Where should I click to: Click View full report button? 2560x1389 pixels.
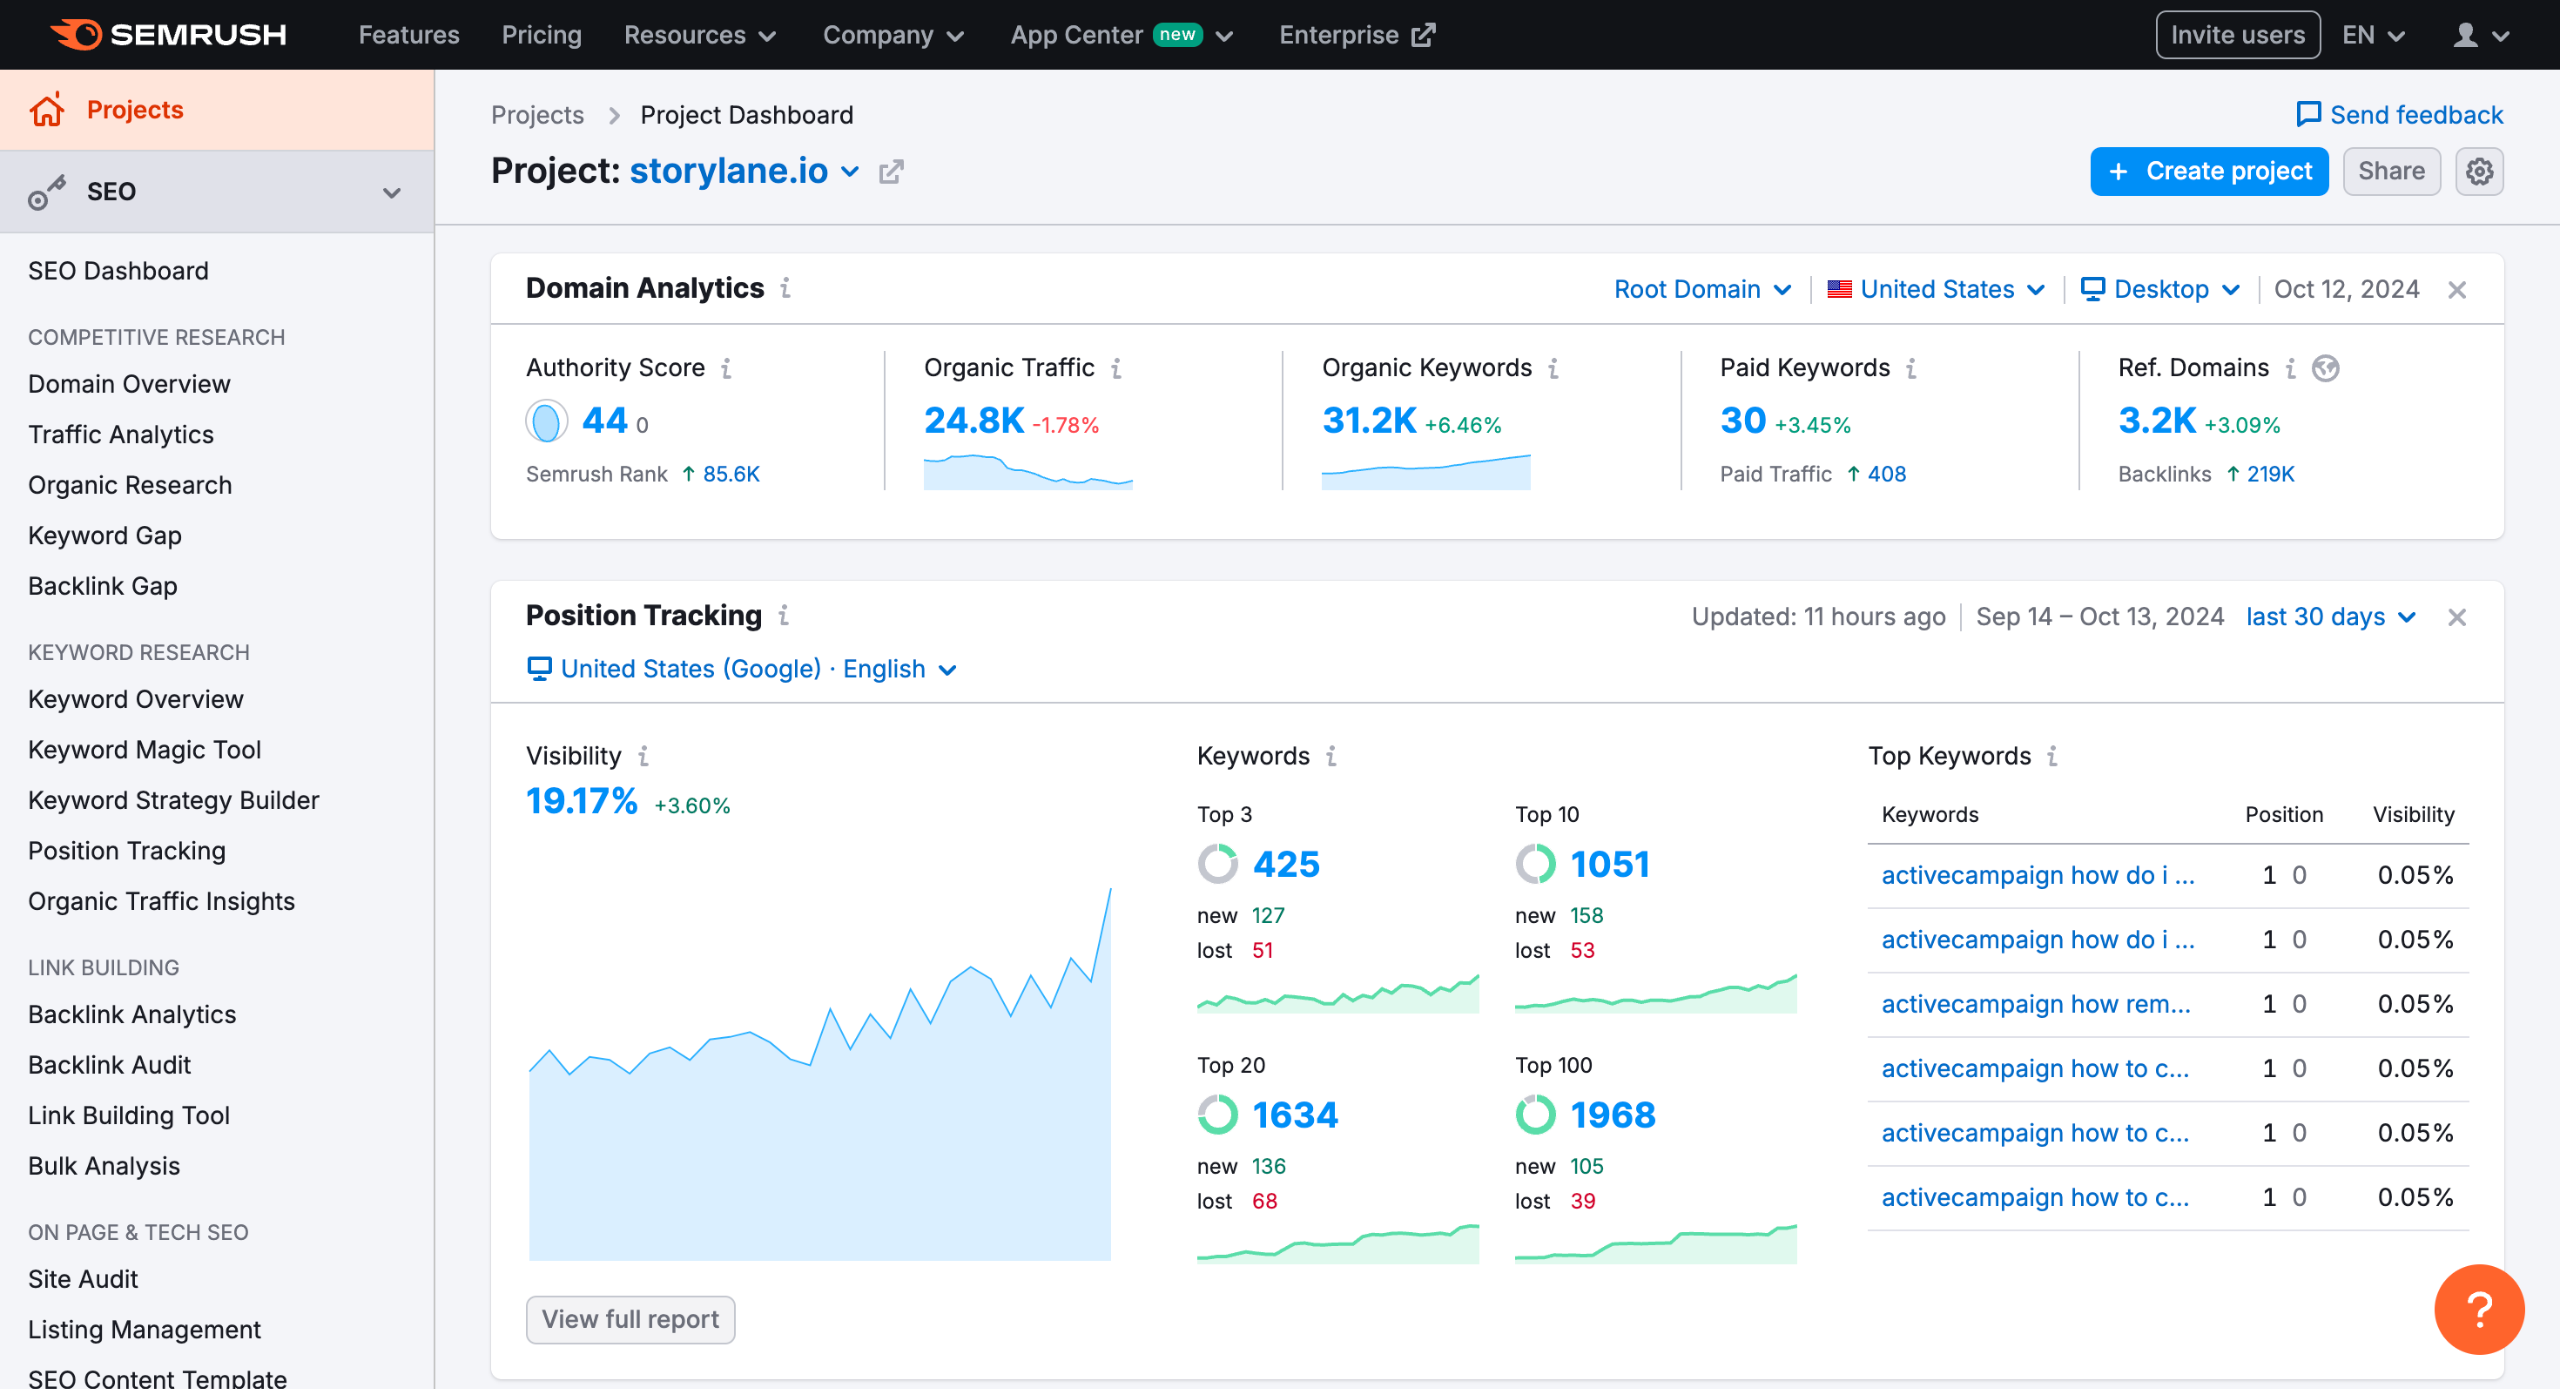tap(630, 1319)
